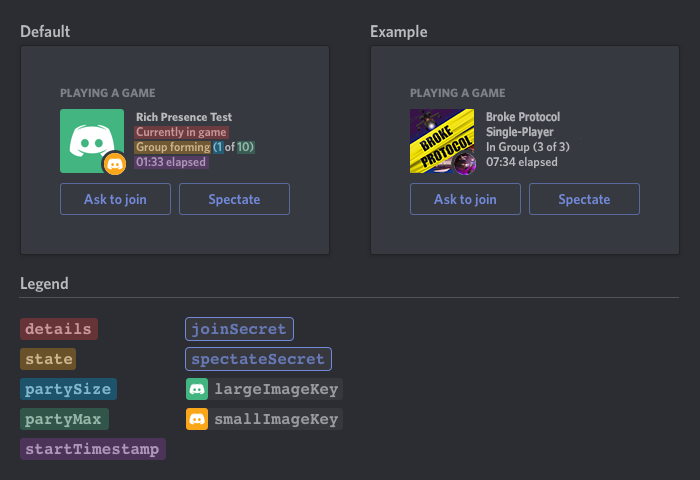Click the green Discord icon beside largeImageKey
This screenshot has height=480, width=700.
point(197,389)
